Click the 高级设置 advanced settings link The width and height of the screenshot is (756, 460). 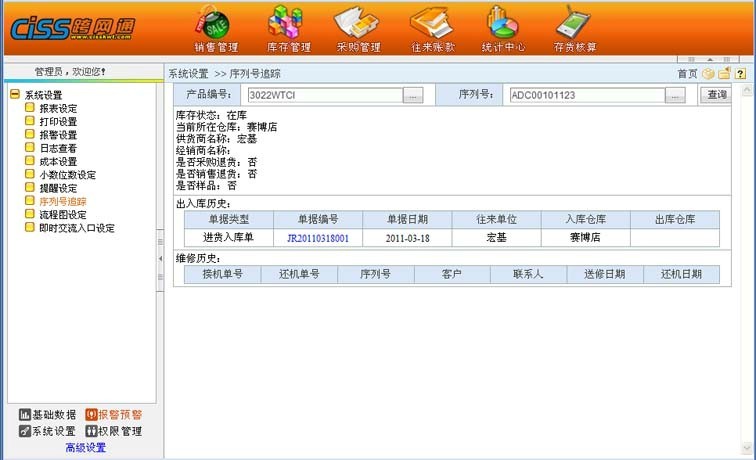point(85,448)
